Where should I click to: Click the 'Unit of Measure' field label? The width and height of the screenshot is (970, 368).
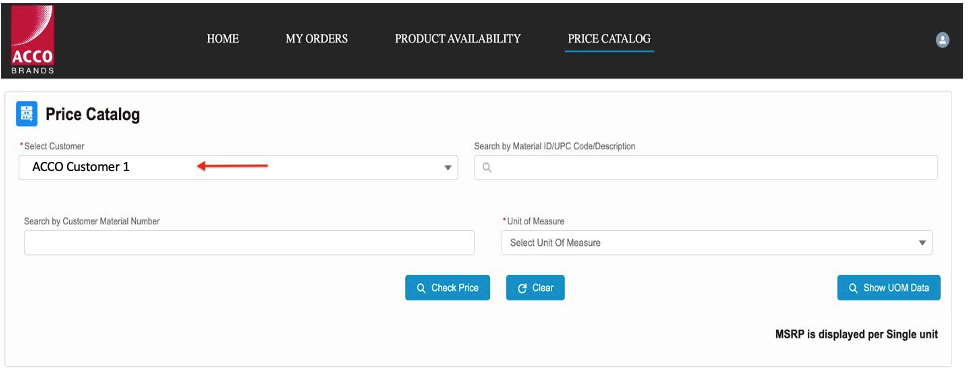coord(536,221)
